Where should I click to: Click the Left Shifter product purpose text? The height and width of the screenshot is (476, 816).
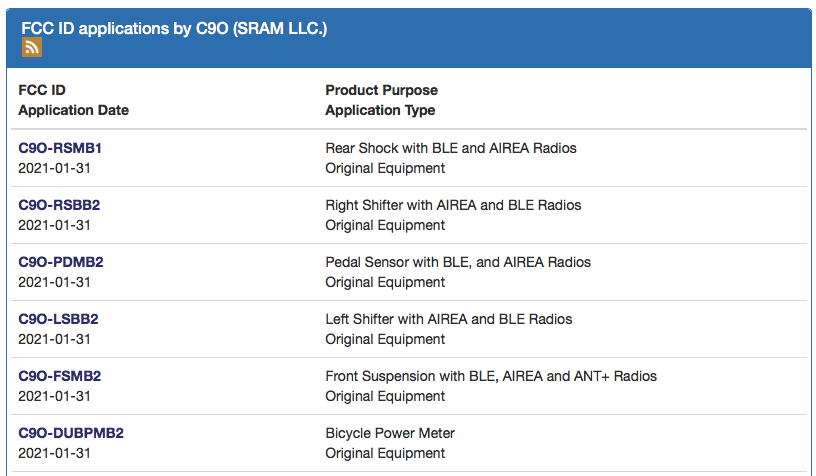(448, 319)
